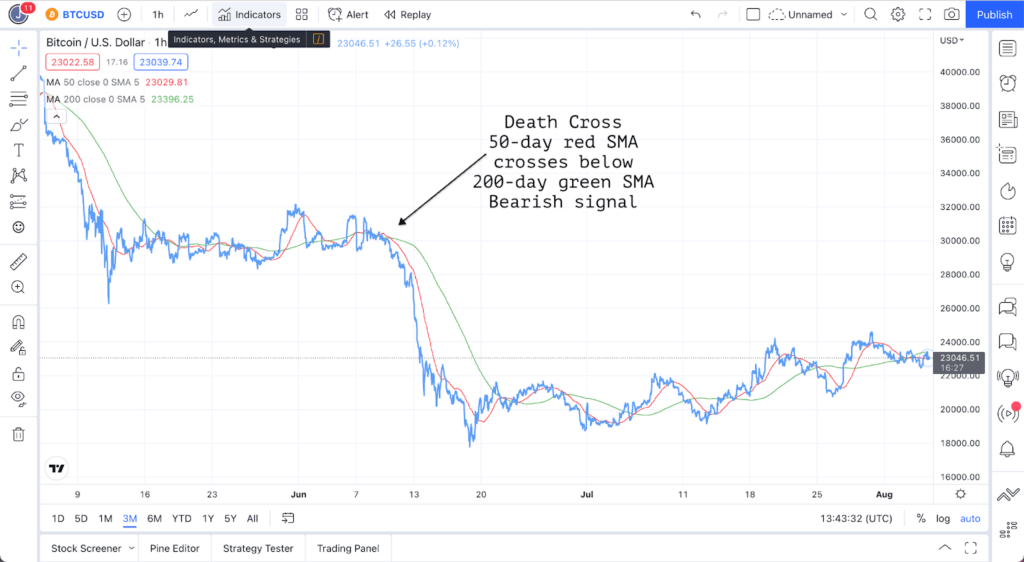
Task: Open the Strategy Tester tab
Action: pyautogui.click(x=258, y=548)
